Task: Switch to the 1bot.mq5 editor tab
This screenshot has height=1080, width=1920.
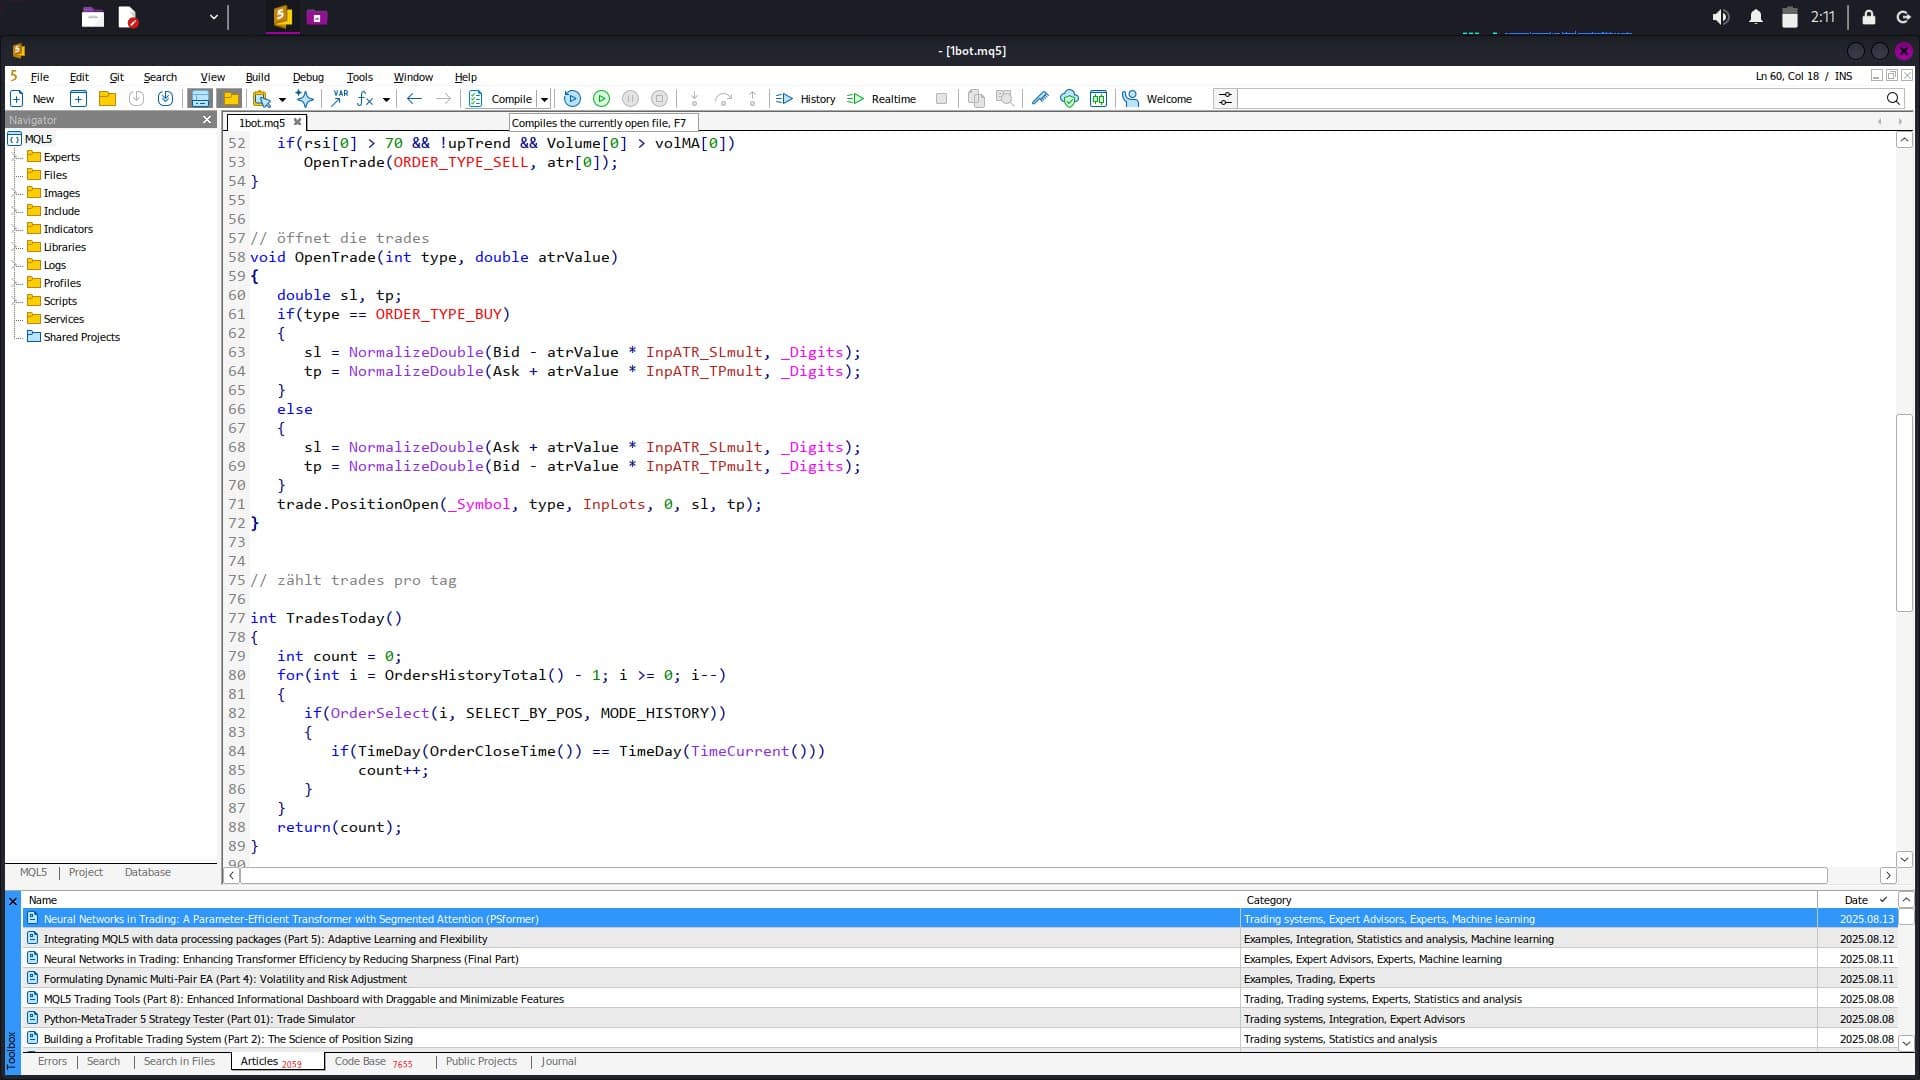Action: (x=261, y=122)
